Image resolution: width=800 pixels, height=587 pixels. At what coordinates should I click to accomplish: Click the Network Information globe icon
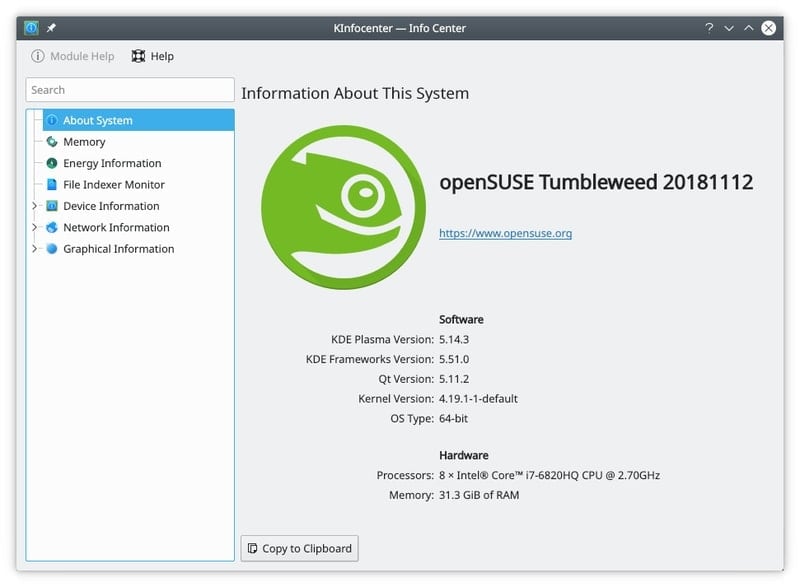pos(52,228)
